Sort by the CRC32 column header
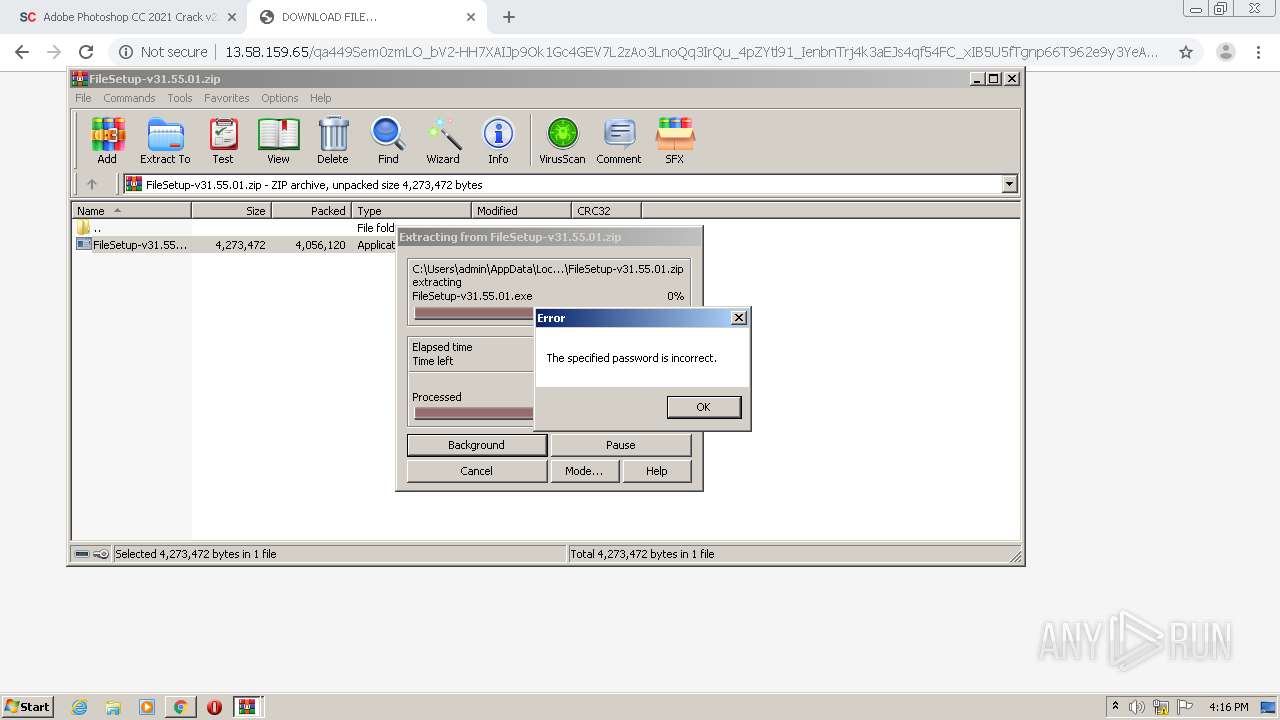The image size is (1280, 720). pos(606,210)
